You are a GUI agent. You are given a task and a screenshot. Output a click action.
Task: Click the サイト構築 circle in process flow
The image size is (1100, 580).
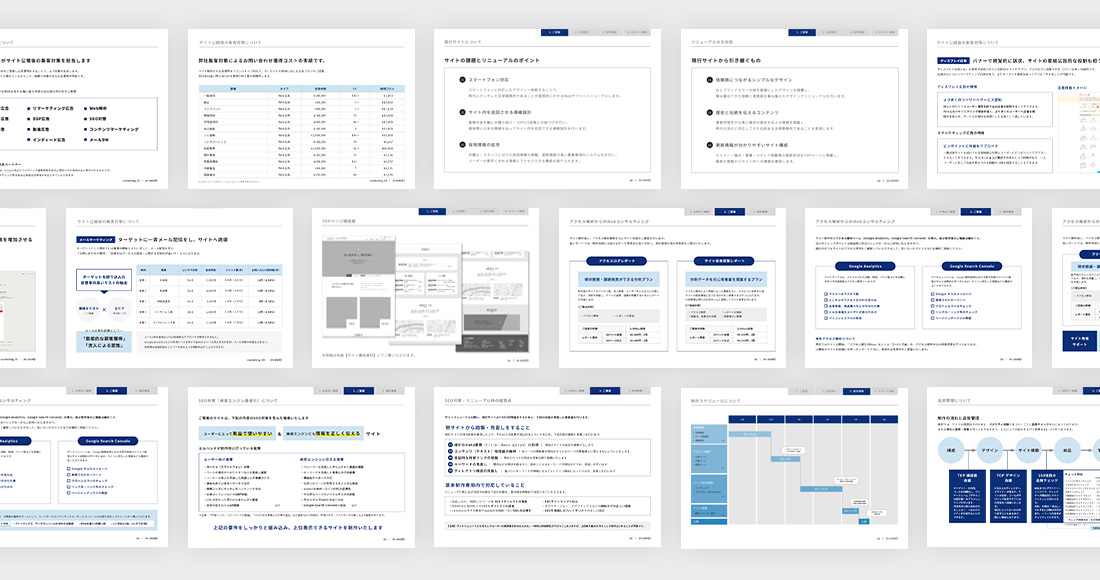(1028, 450)
